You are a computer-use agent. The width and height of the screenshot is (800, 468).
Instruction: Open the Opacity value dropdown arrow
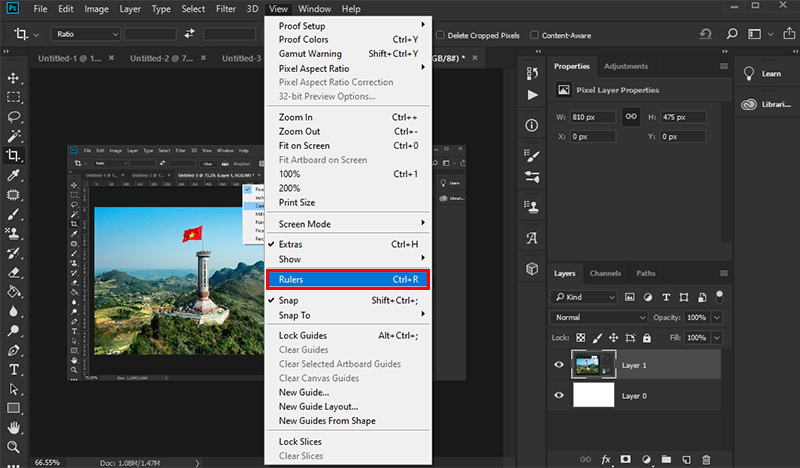coord(717,317)
